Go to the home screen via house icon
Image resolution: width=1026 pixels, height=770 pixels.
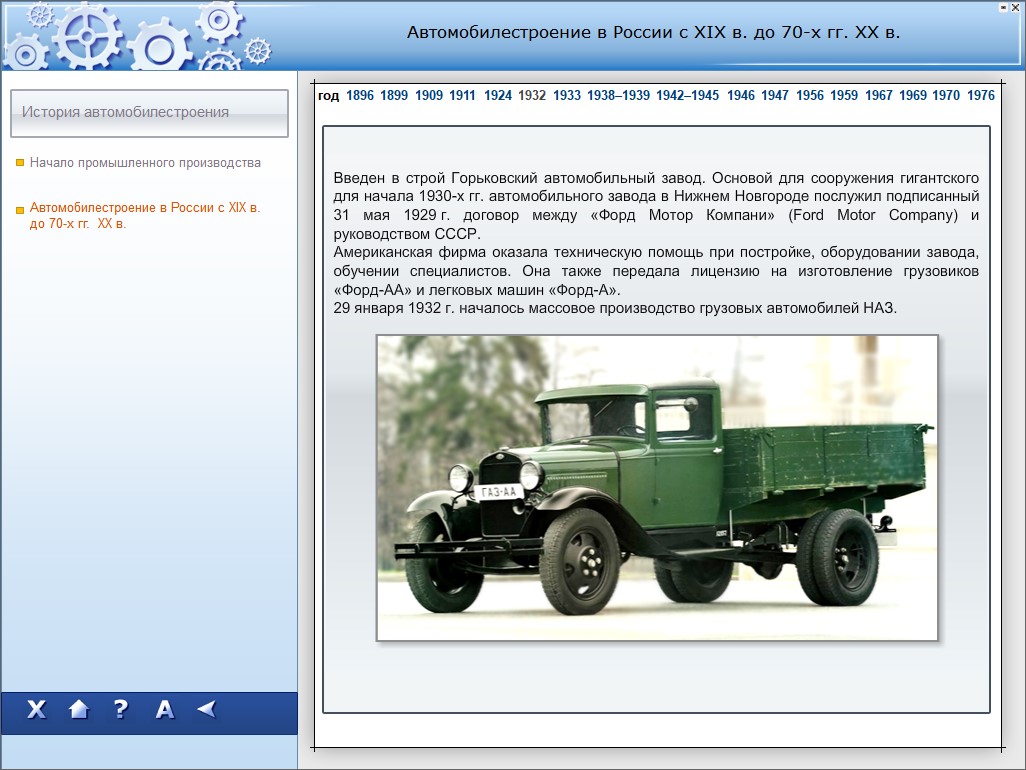pos(79,709)
